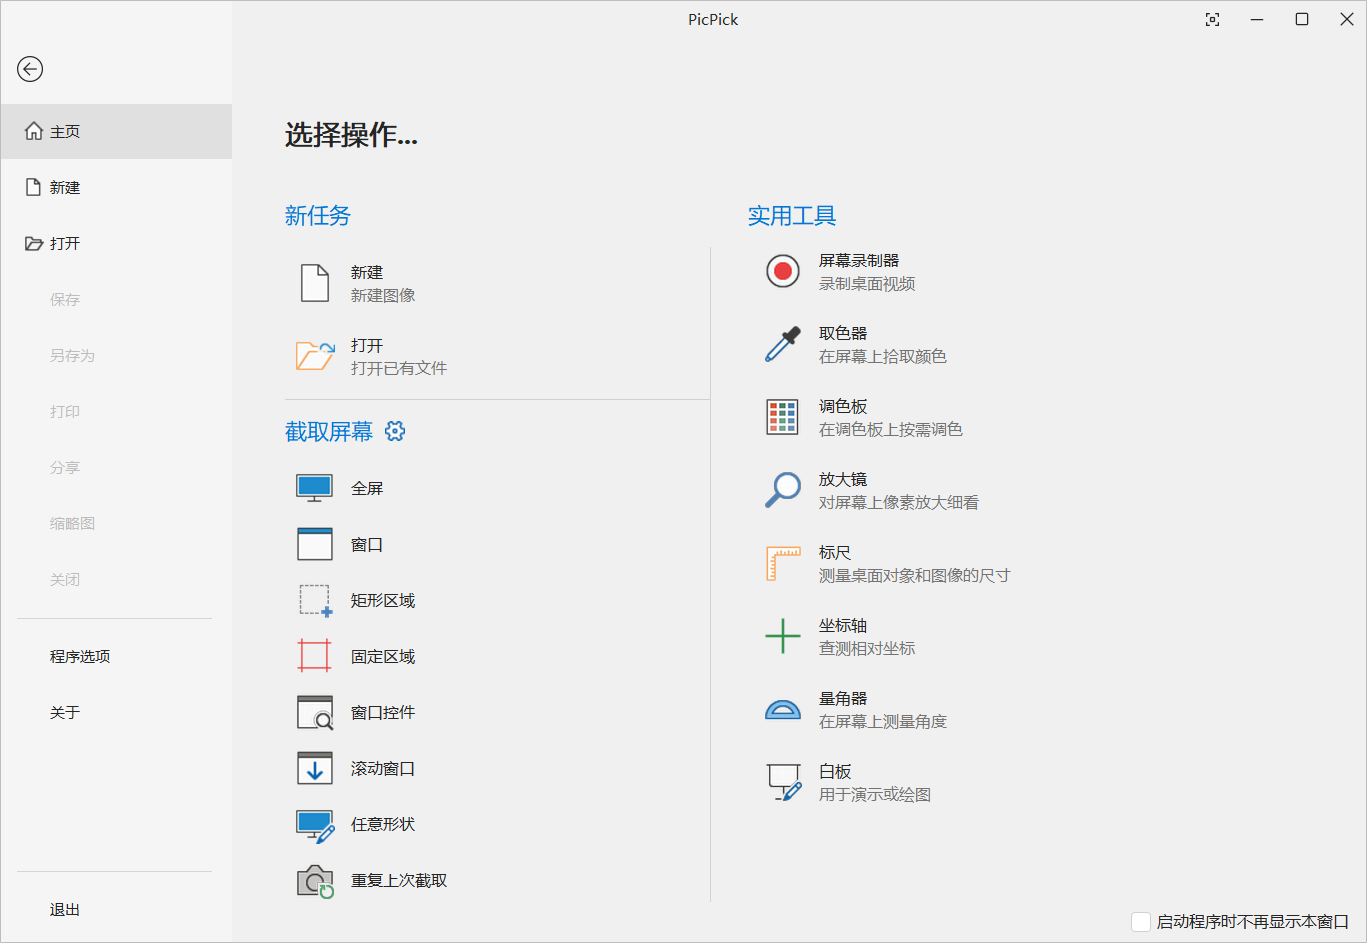
Task: Click the 矩形区域 dashed rectangle icon
Action: coord(315,600)
